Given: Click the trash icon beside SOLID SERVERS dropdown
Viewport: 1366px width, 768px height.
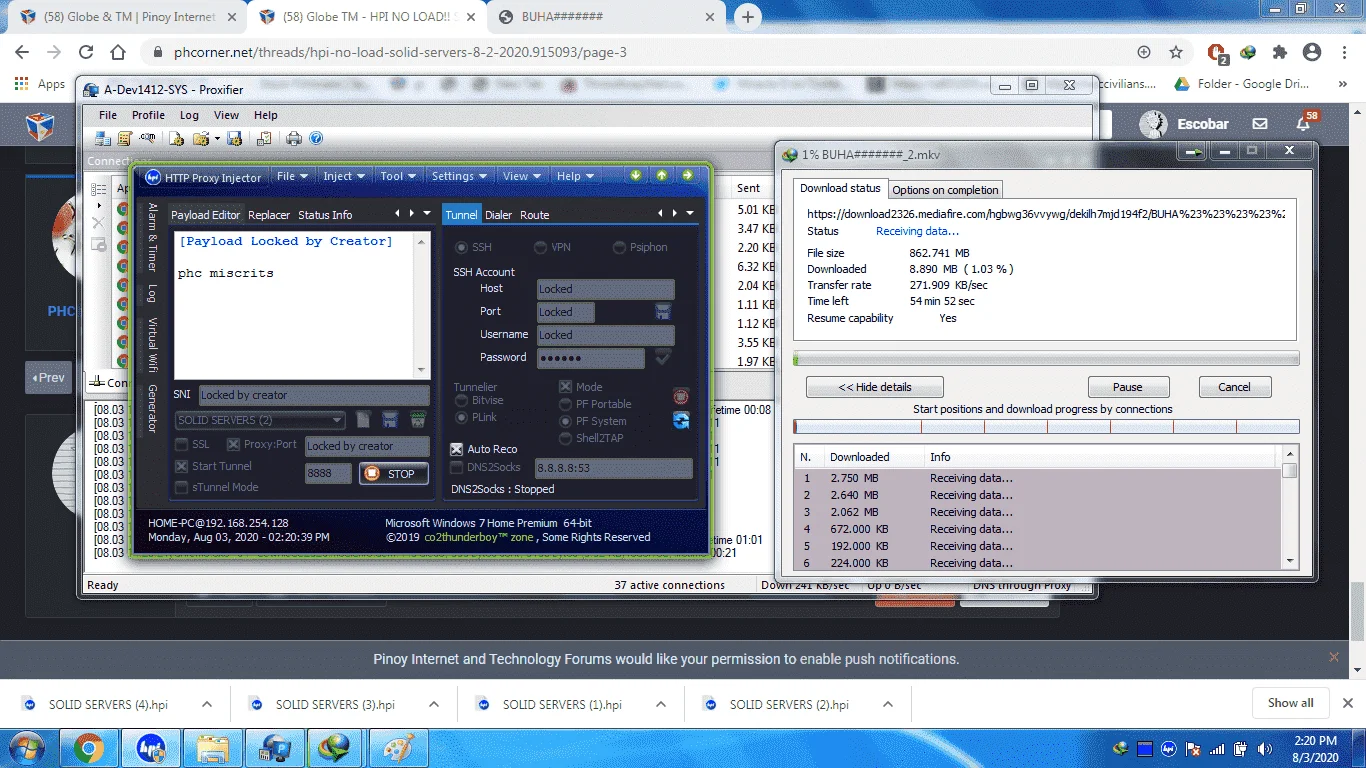Looking at the screenshot, I should pos(418,420).
